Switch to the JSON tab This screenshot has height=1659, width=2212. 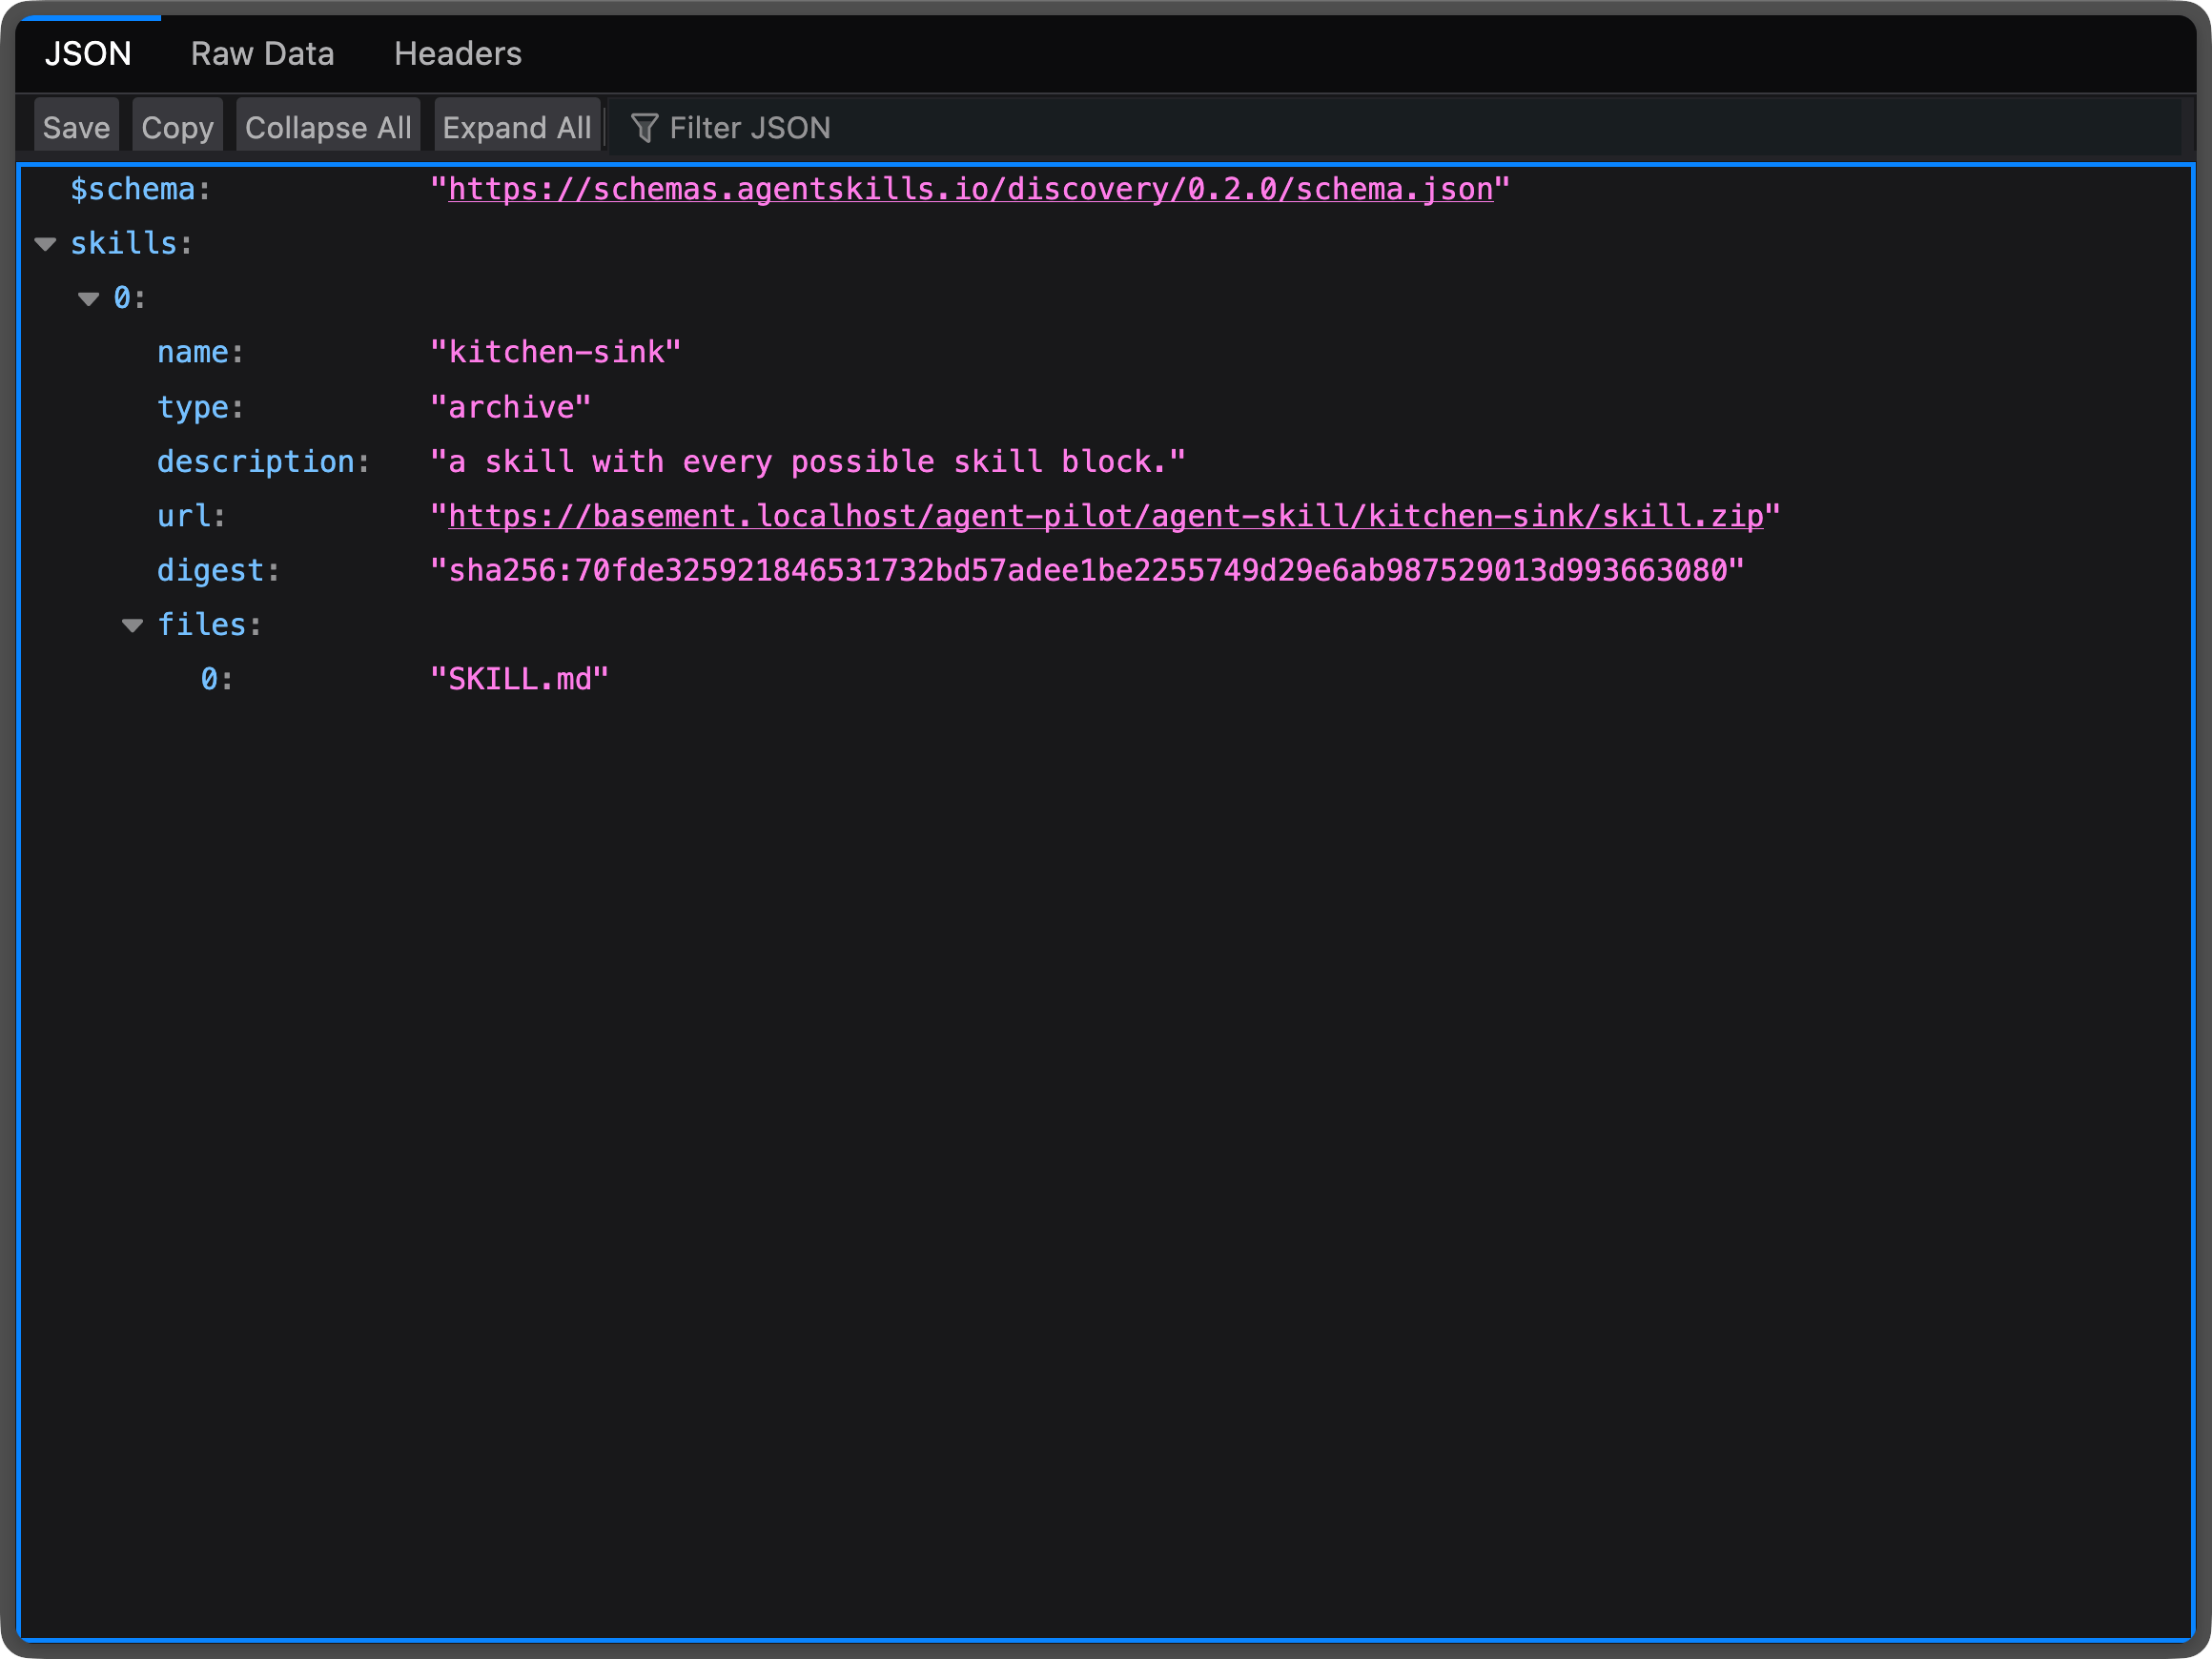(88, 54)
